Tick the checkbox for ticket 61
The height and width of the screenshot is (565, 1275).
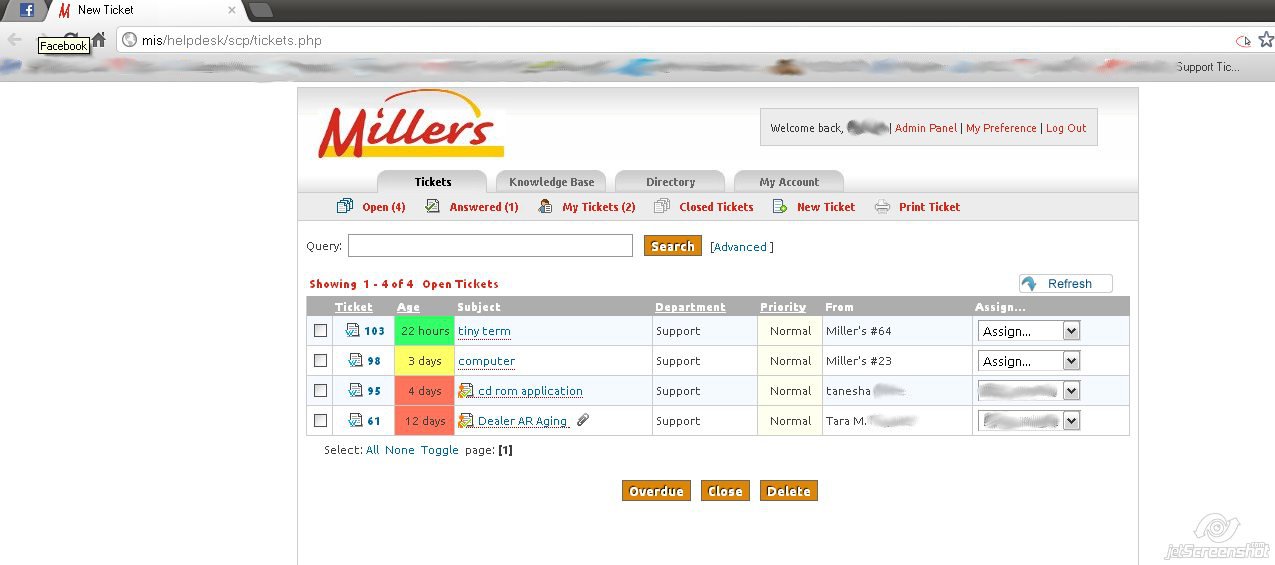pyautogui.click(x=321, y=420)
